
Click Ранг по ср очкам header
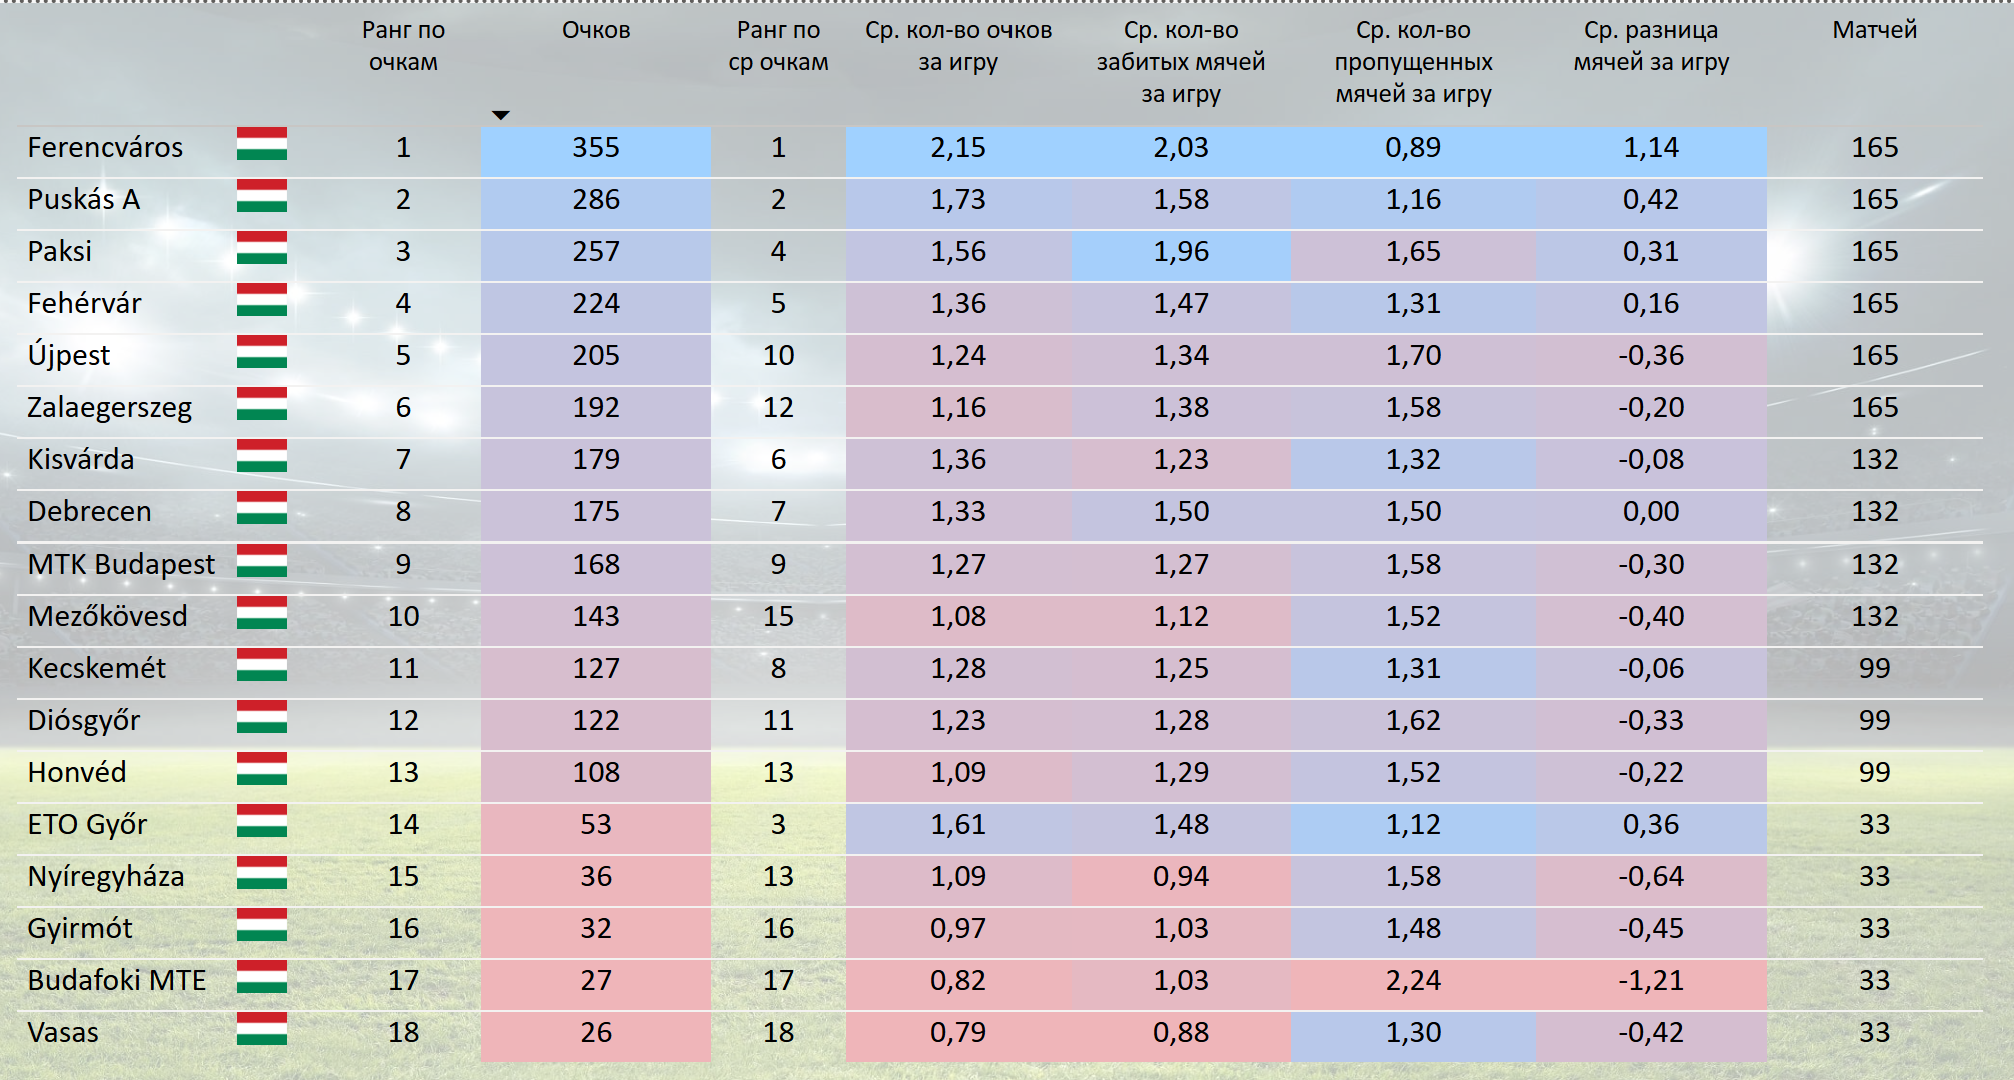pyautogui.click(x=778, y=46)
